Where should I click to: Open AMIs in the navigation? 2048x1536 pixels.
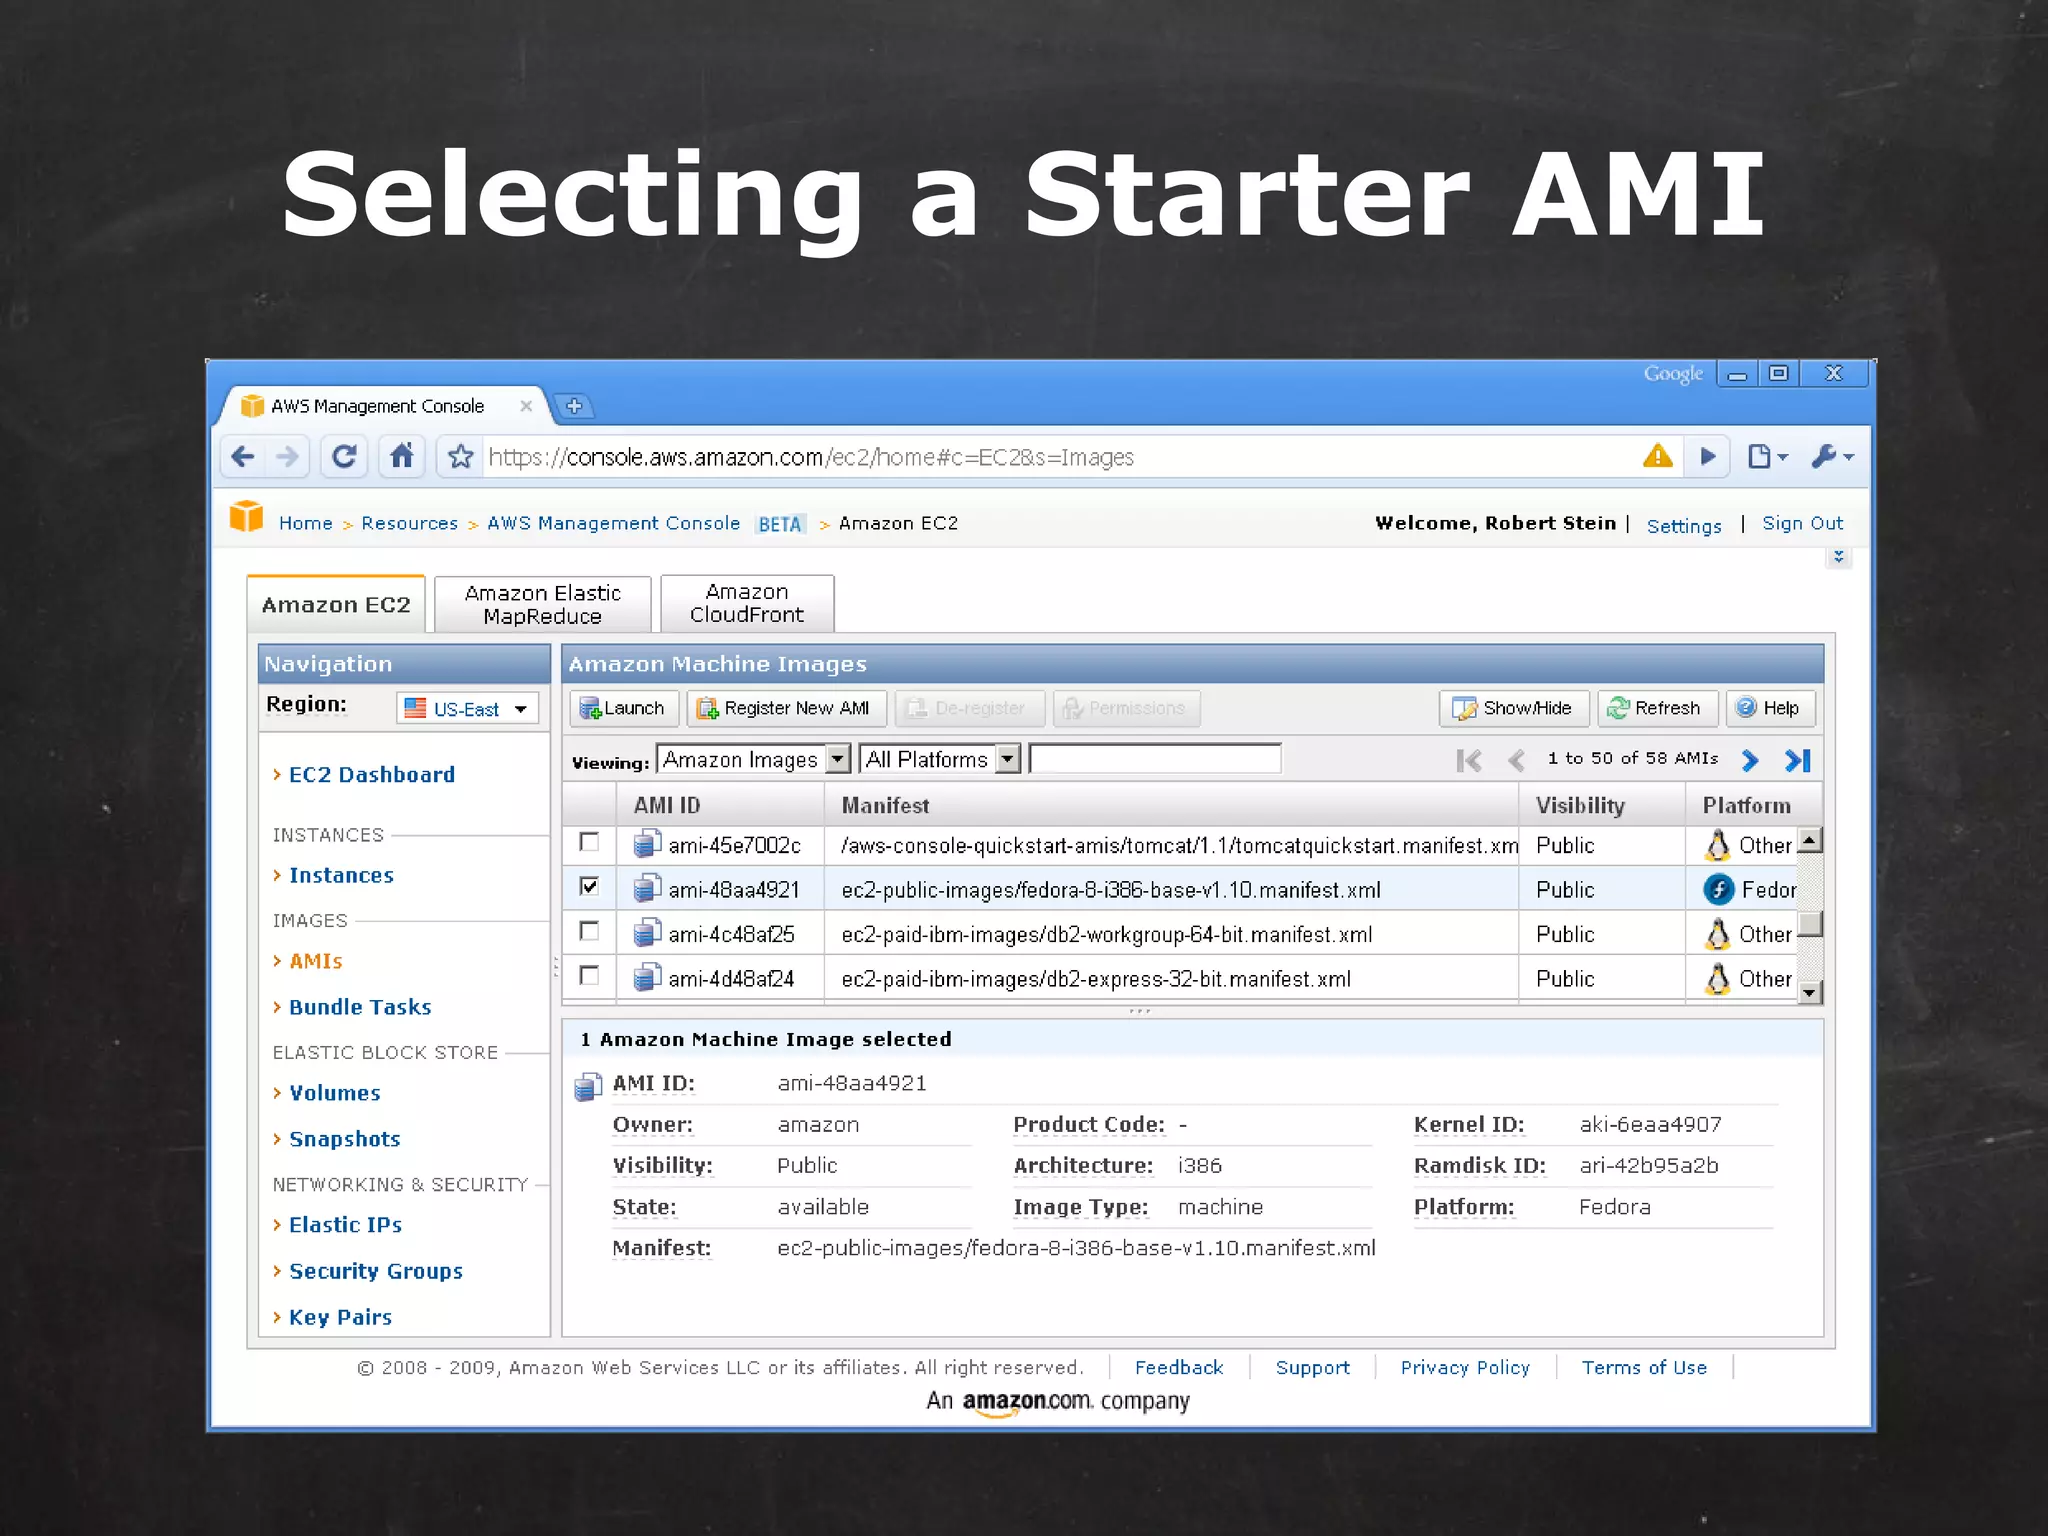(x=316, y=961)
